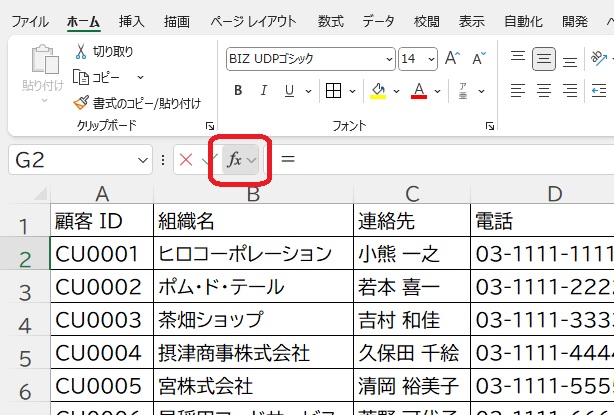Expand the font size 14 dropdown
The height and width of the screenshot is (415, 614).
pos(430,59)
